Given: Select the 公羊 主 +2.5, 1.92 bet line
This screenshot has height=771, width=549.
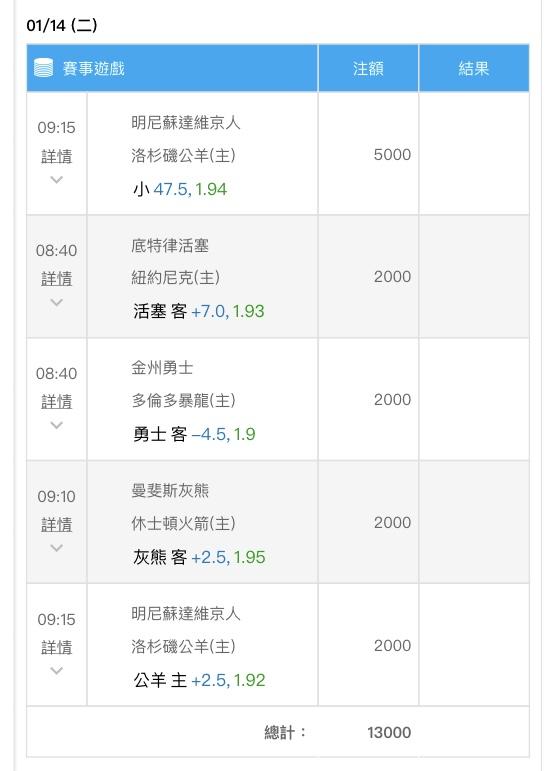Looking at the screenshot, I should coord(199,680).
